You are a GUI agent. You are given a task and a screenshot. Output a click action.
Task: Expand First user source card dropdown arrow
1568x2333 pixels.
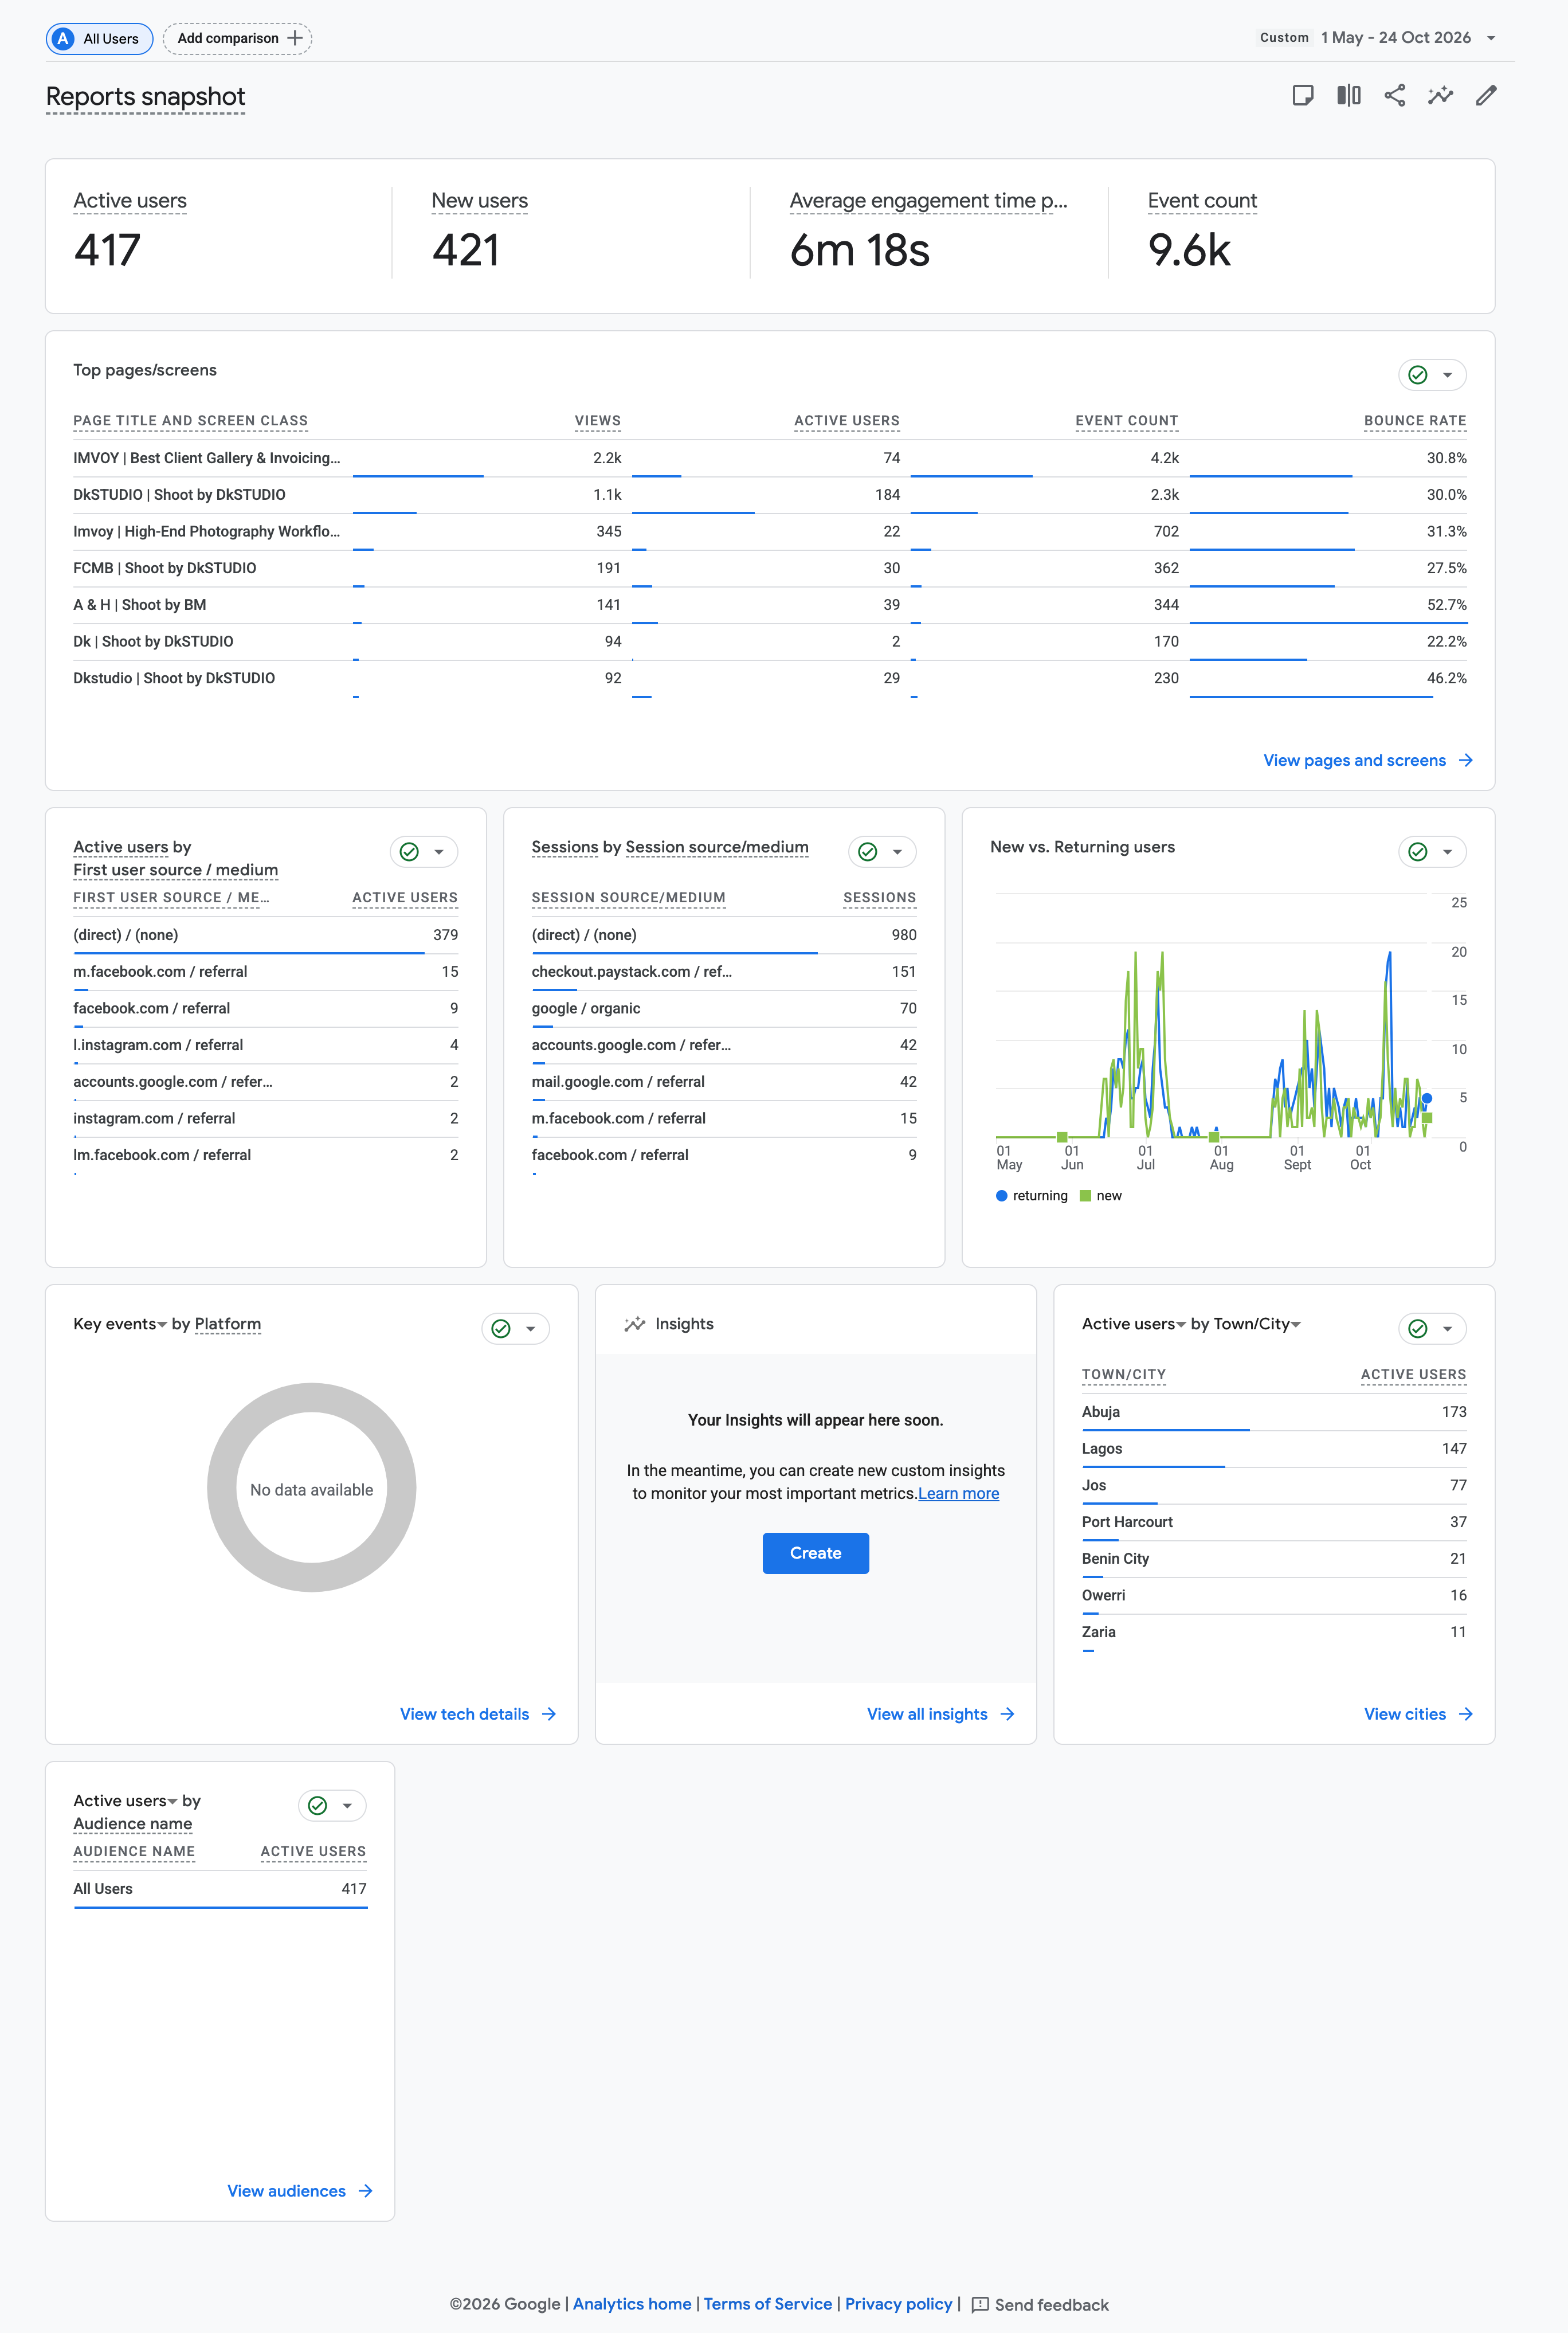438,852
